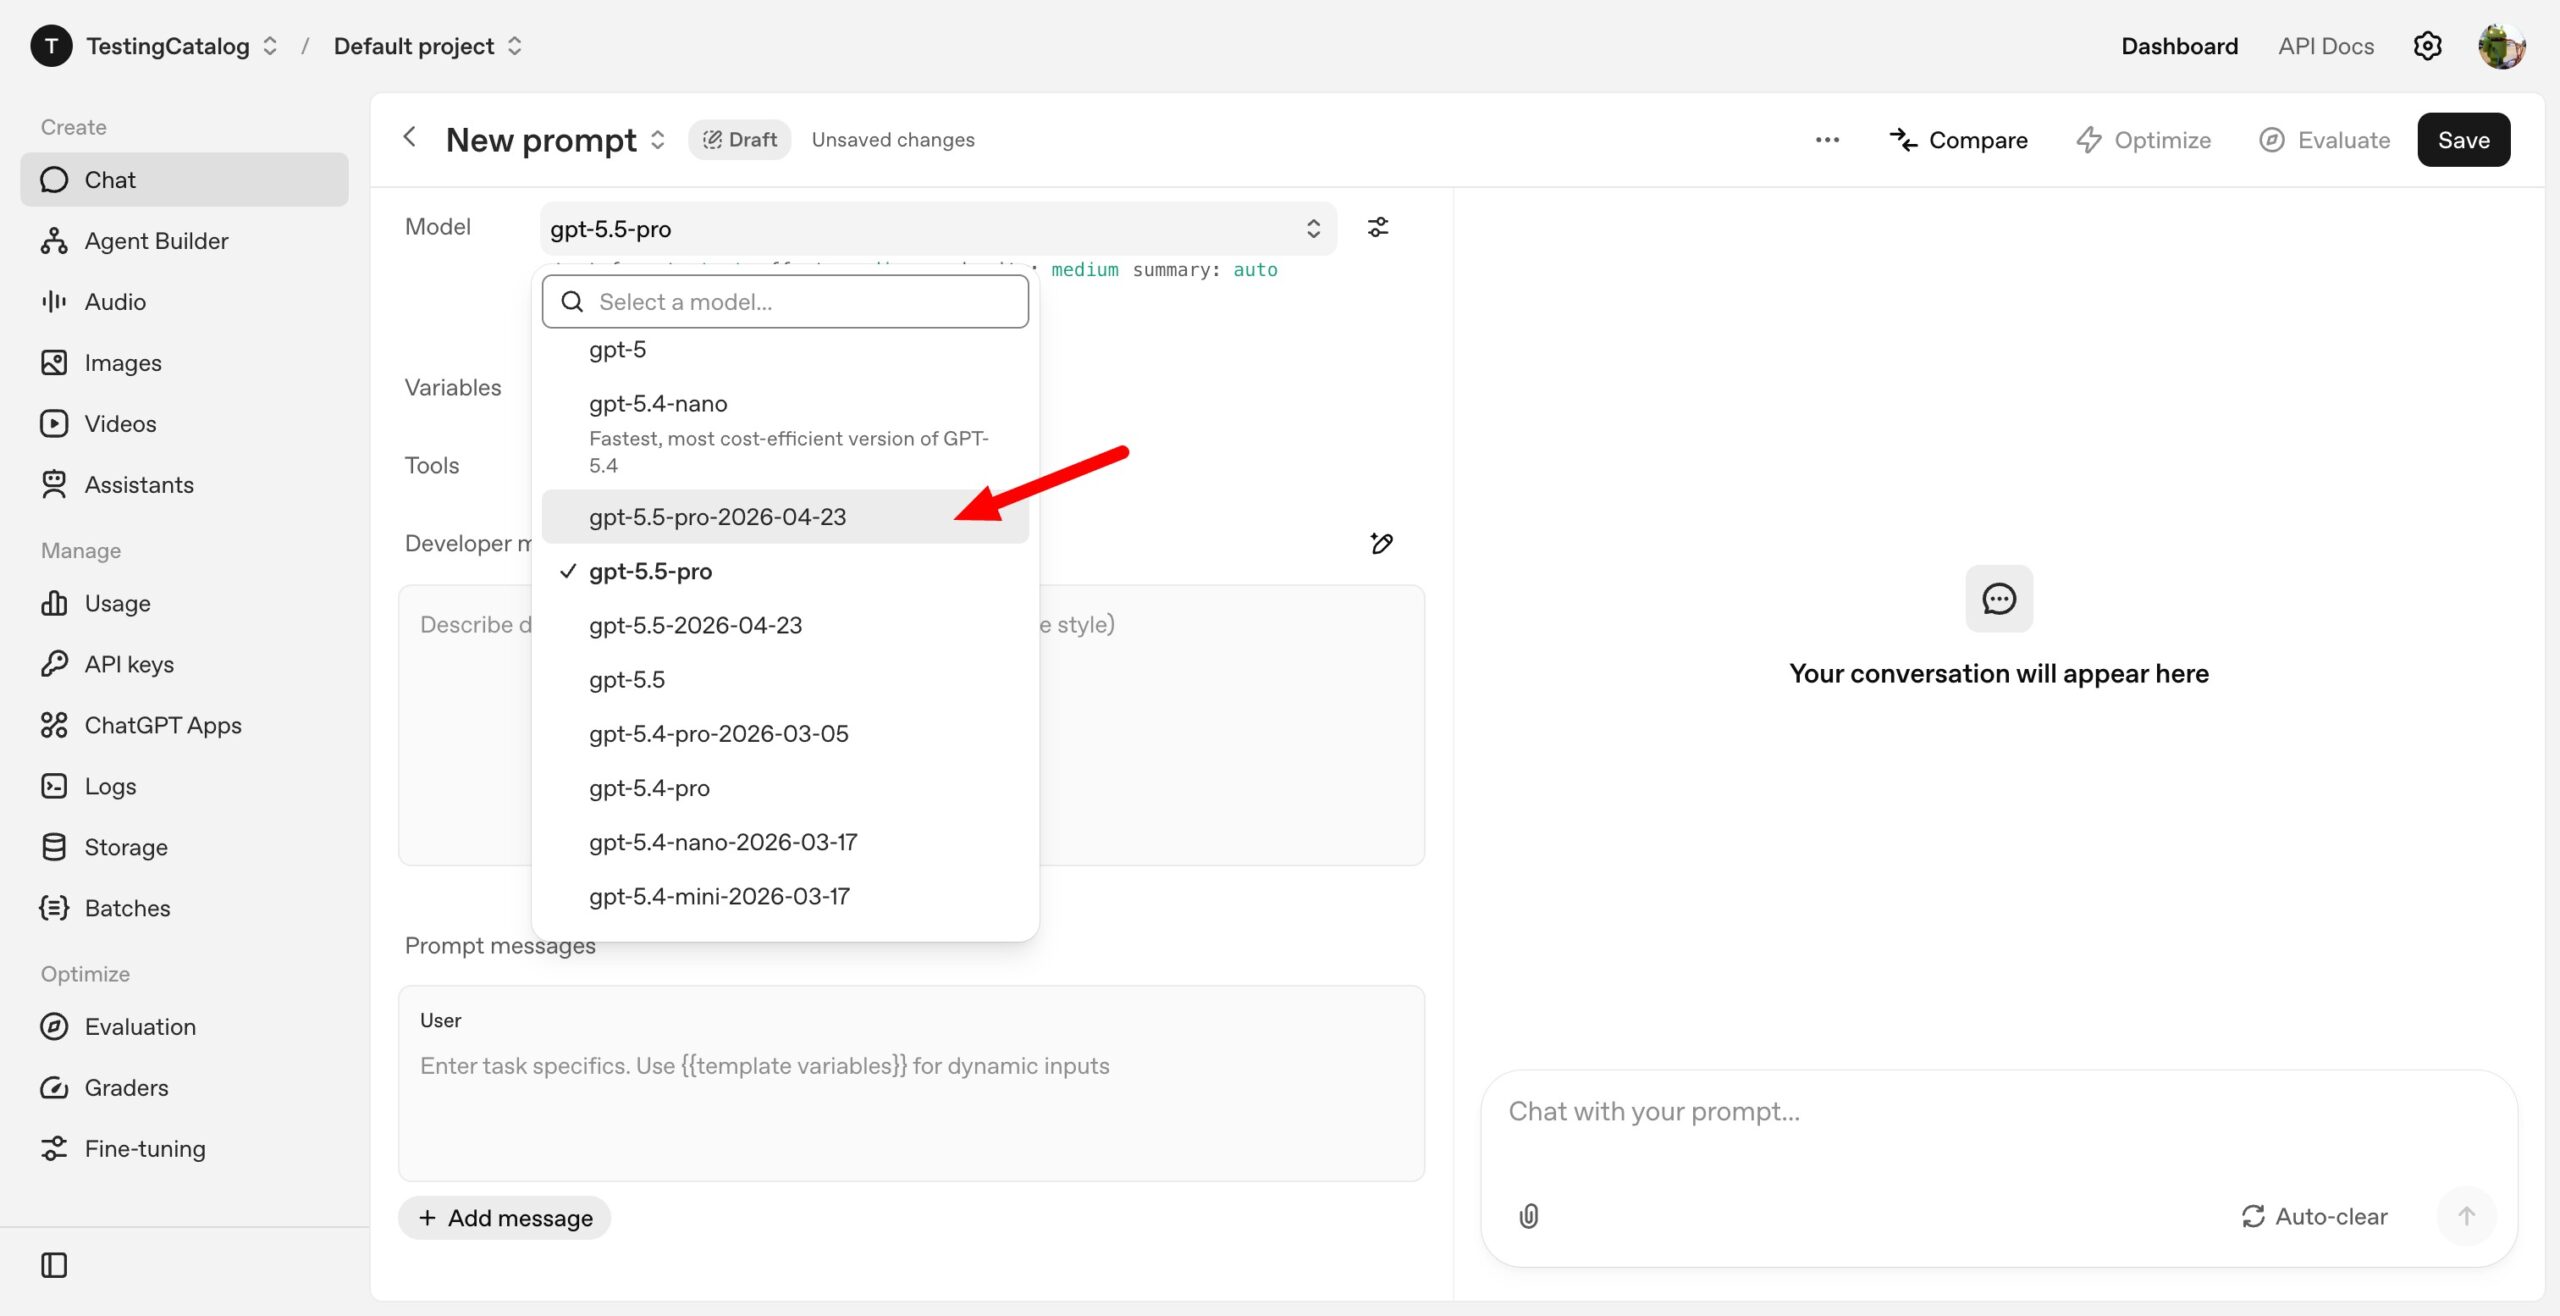Screen dimensions: 2560x1316
Task: Click the three-dot more options icon
Action: pyautogui.click(x=1827, y=140)
